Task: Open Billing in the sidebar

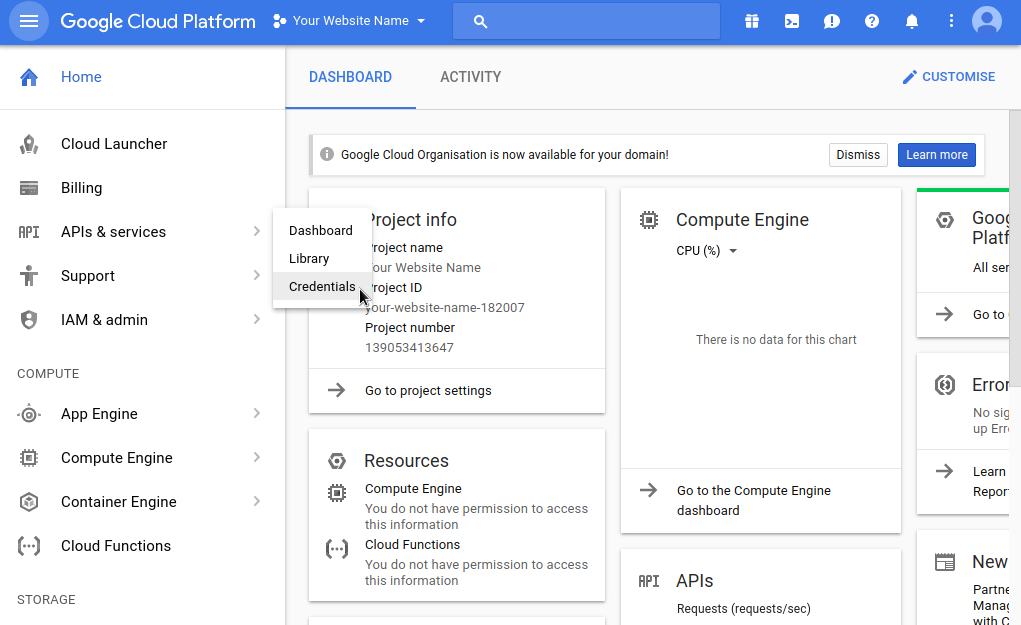Action: [81, 188]
